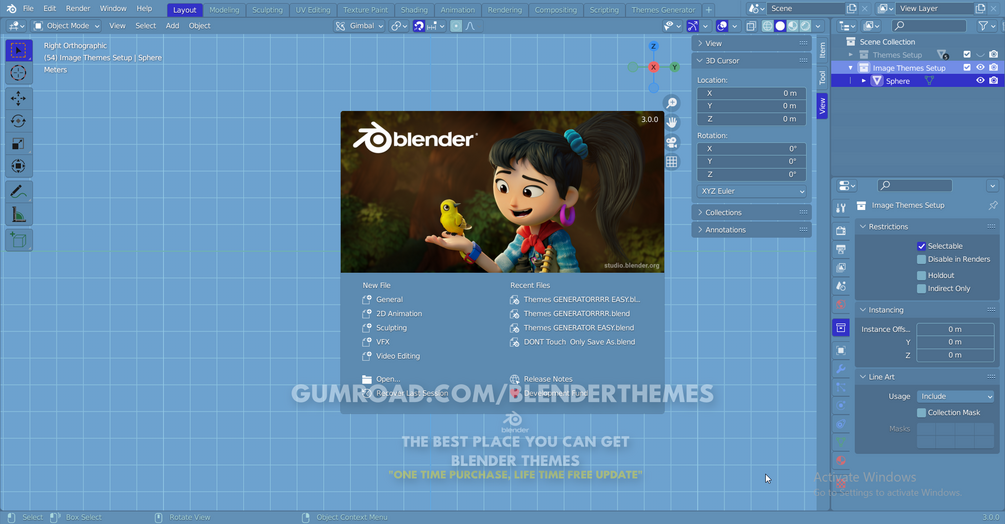Uncheck the Selectable checkbox
This screenshot has width=1005, height=524.
[x=922, y=246]
